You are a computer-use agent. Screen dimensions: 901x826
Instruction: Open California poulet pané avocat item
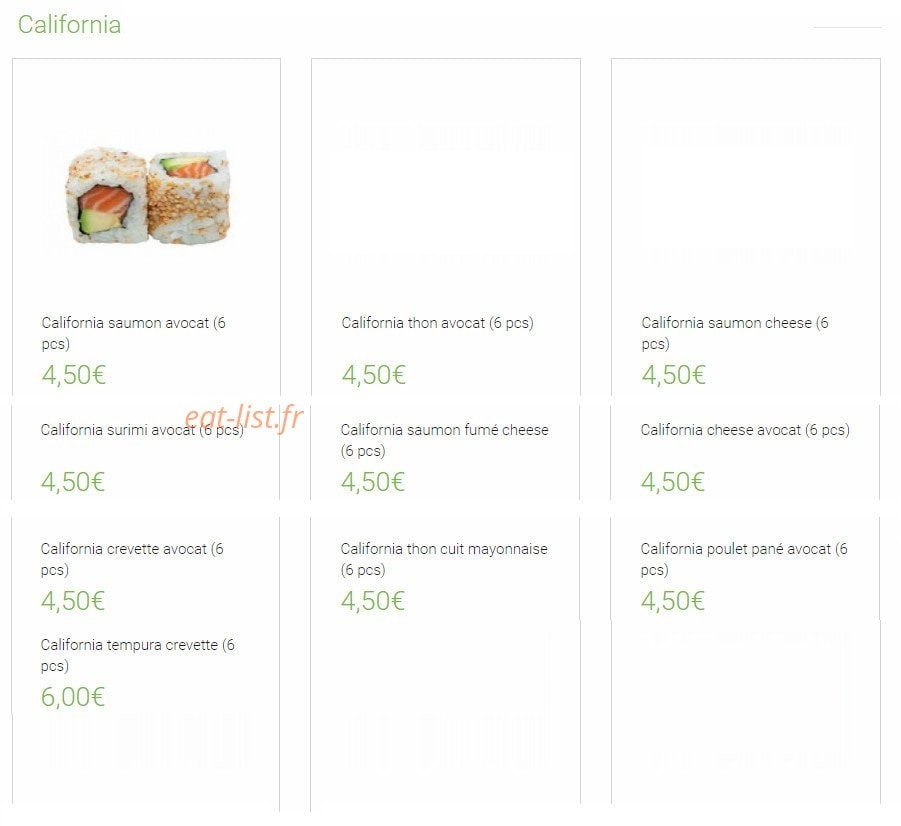744,559
